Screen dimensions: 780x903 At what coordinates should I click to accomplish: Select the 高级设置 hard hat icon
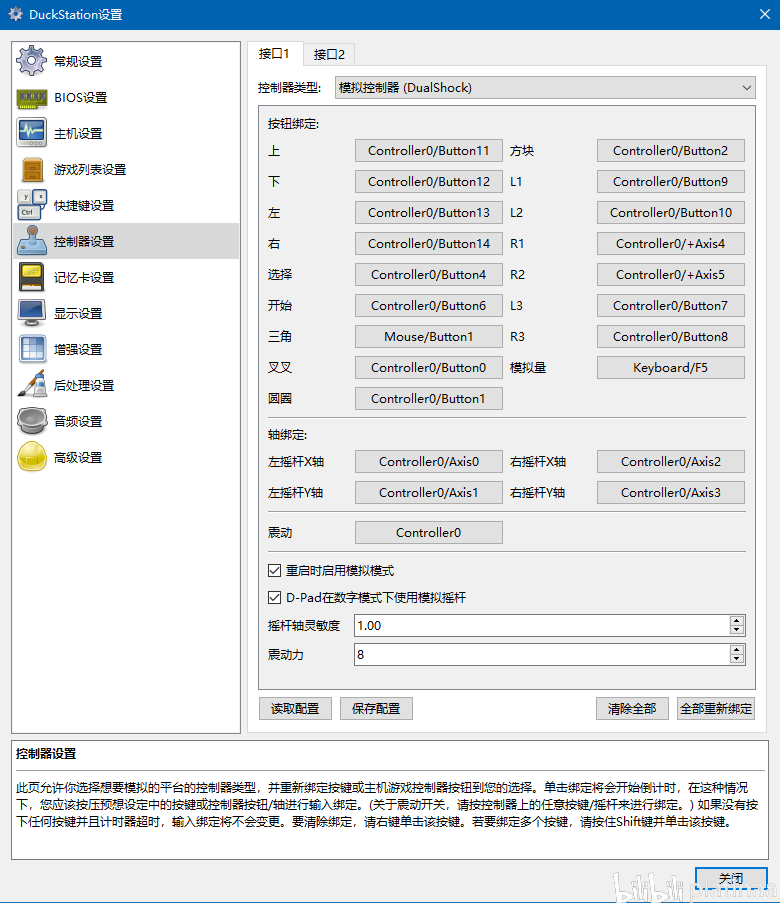32,457
